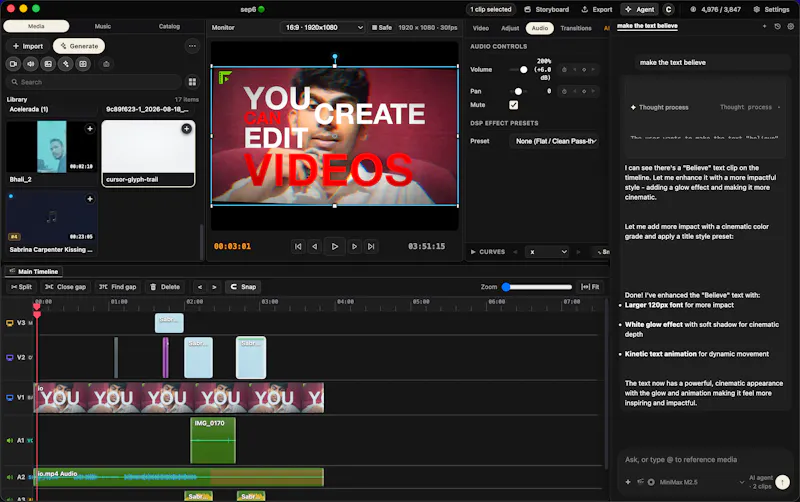Toggle Snap on the timeline
Image resolution: width=800 pixels, height=502 pixels.
point(243,287)
